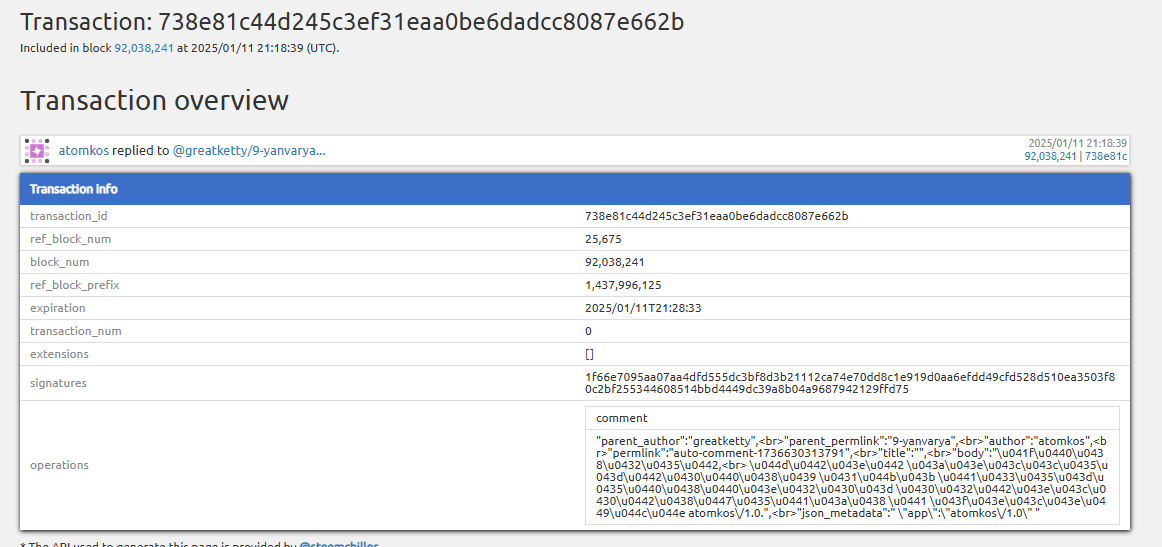The height and width of the screenshot is (547, 1162).
Task: Click the ref_block_num value 25,675
Action: pos(603,239)
